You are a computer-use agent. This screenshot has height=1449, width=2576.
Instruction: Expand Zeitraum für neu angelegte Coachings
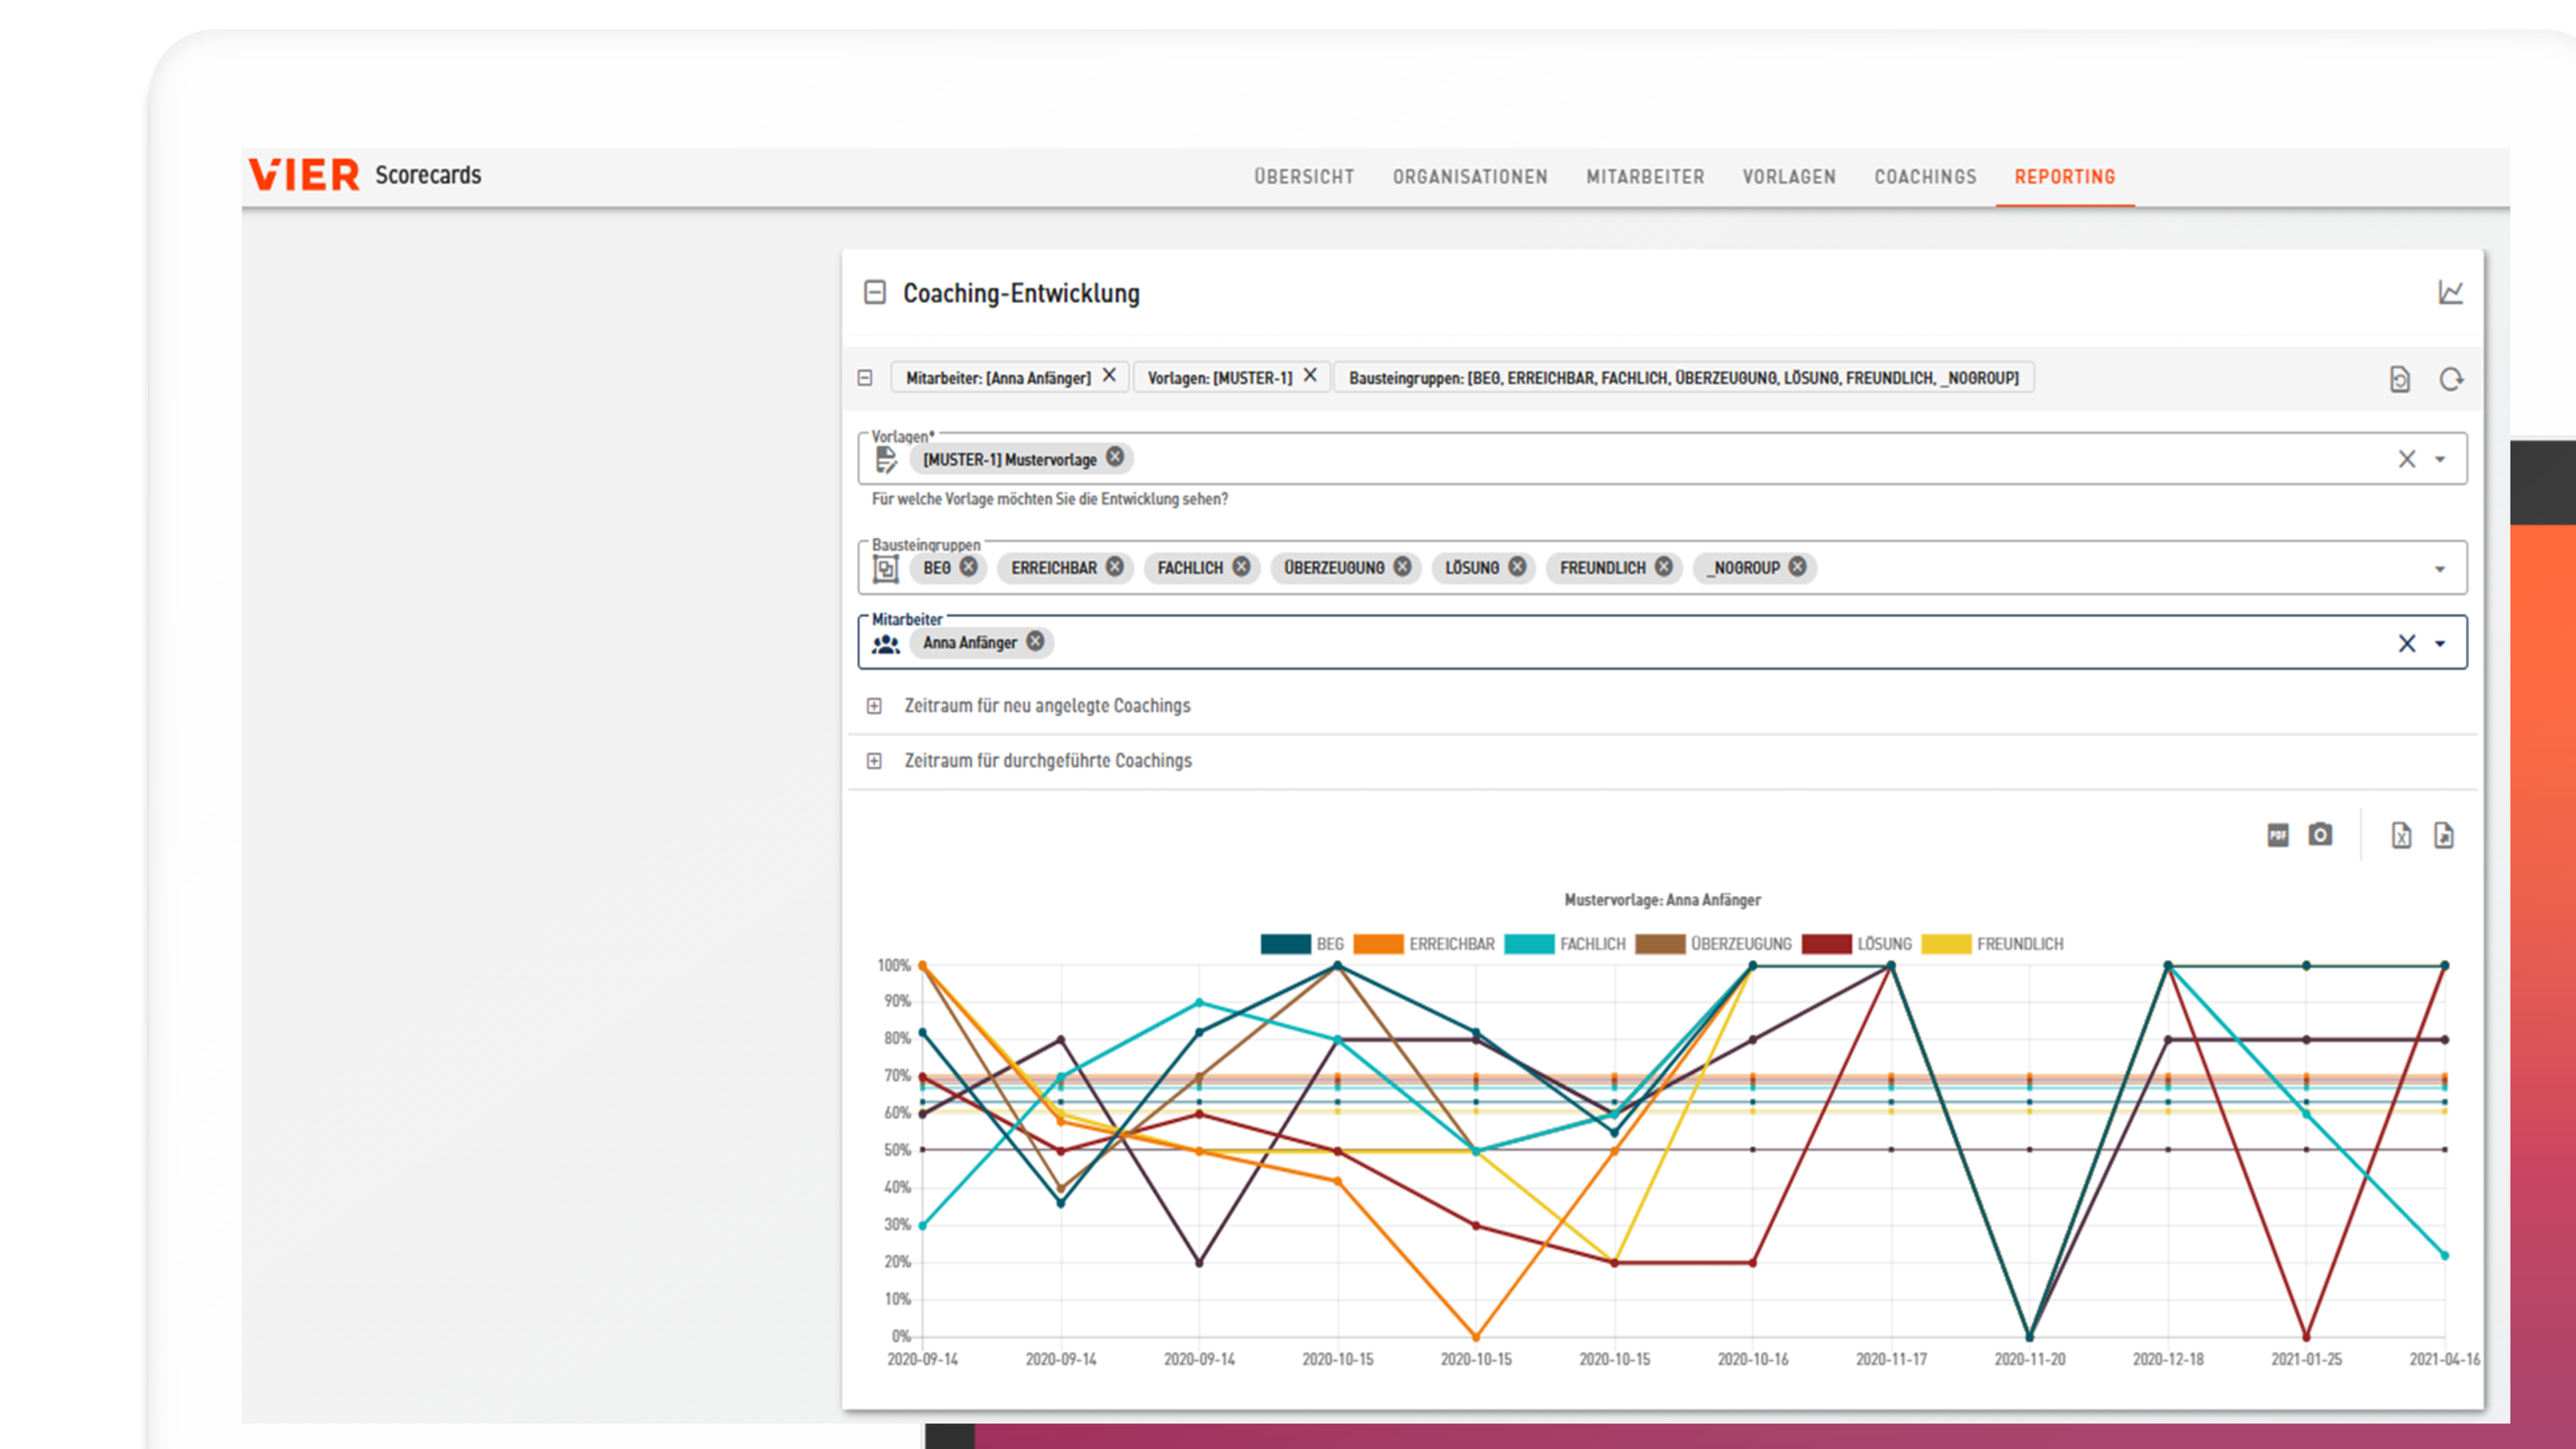click(874, 706)
